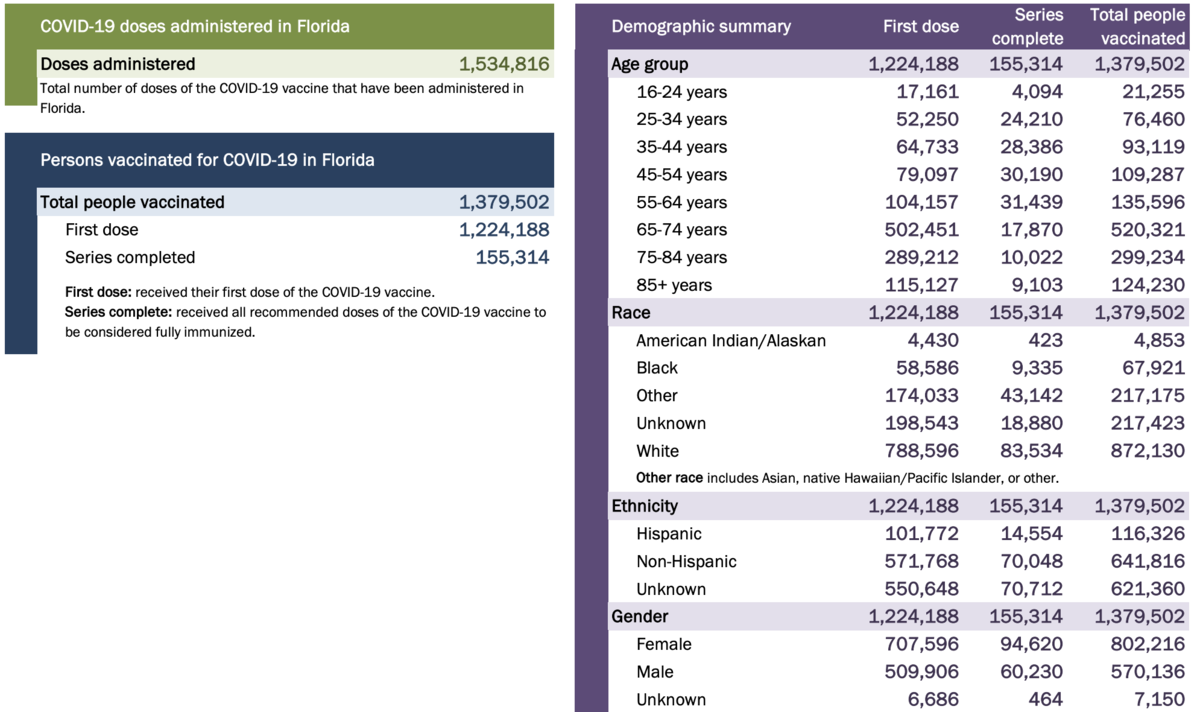
Task: Click the "Non-Hispanic" row label
Action: (x=686, y=561)
